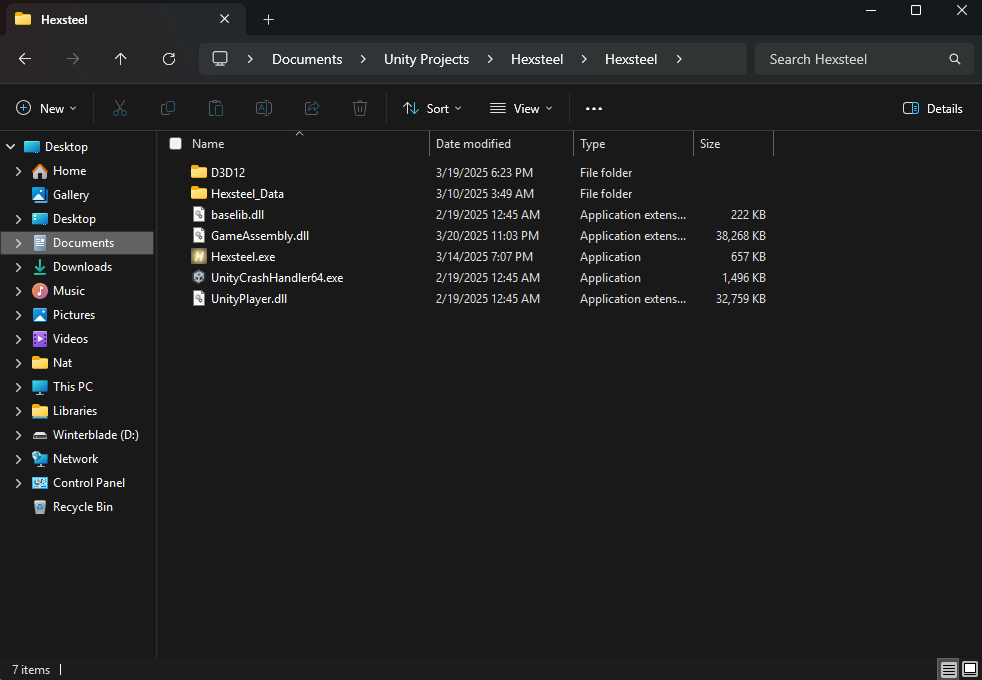Switch to details list view icon in status bar
The width and height of the screenshot is (982, 680).
click(x=948, y=669)
